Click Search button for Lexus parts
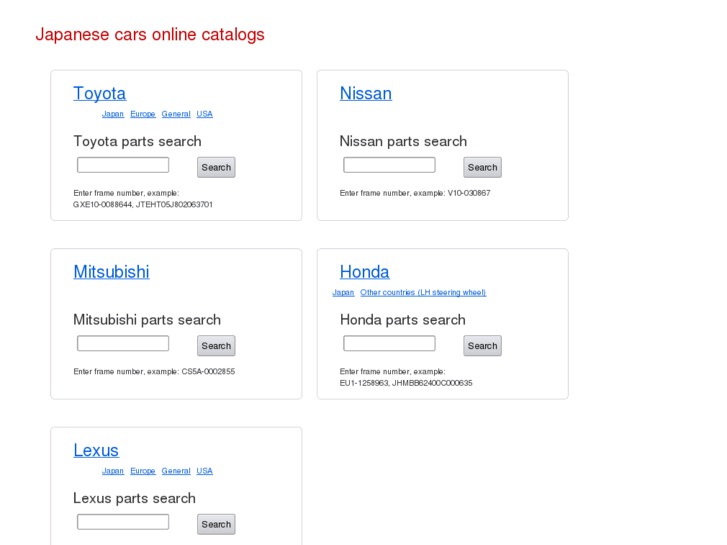Screen dimensions: 727x545 point(216,524)
